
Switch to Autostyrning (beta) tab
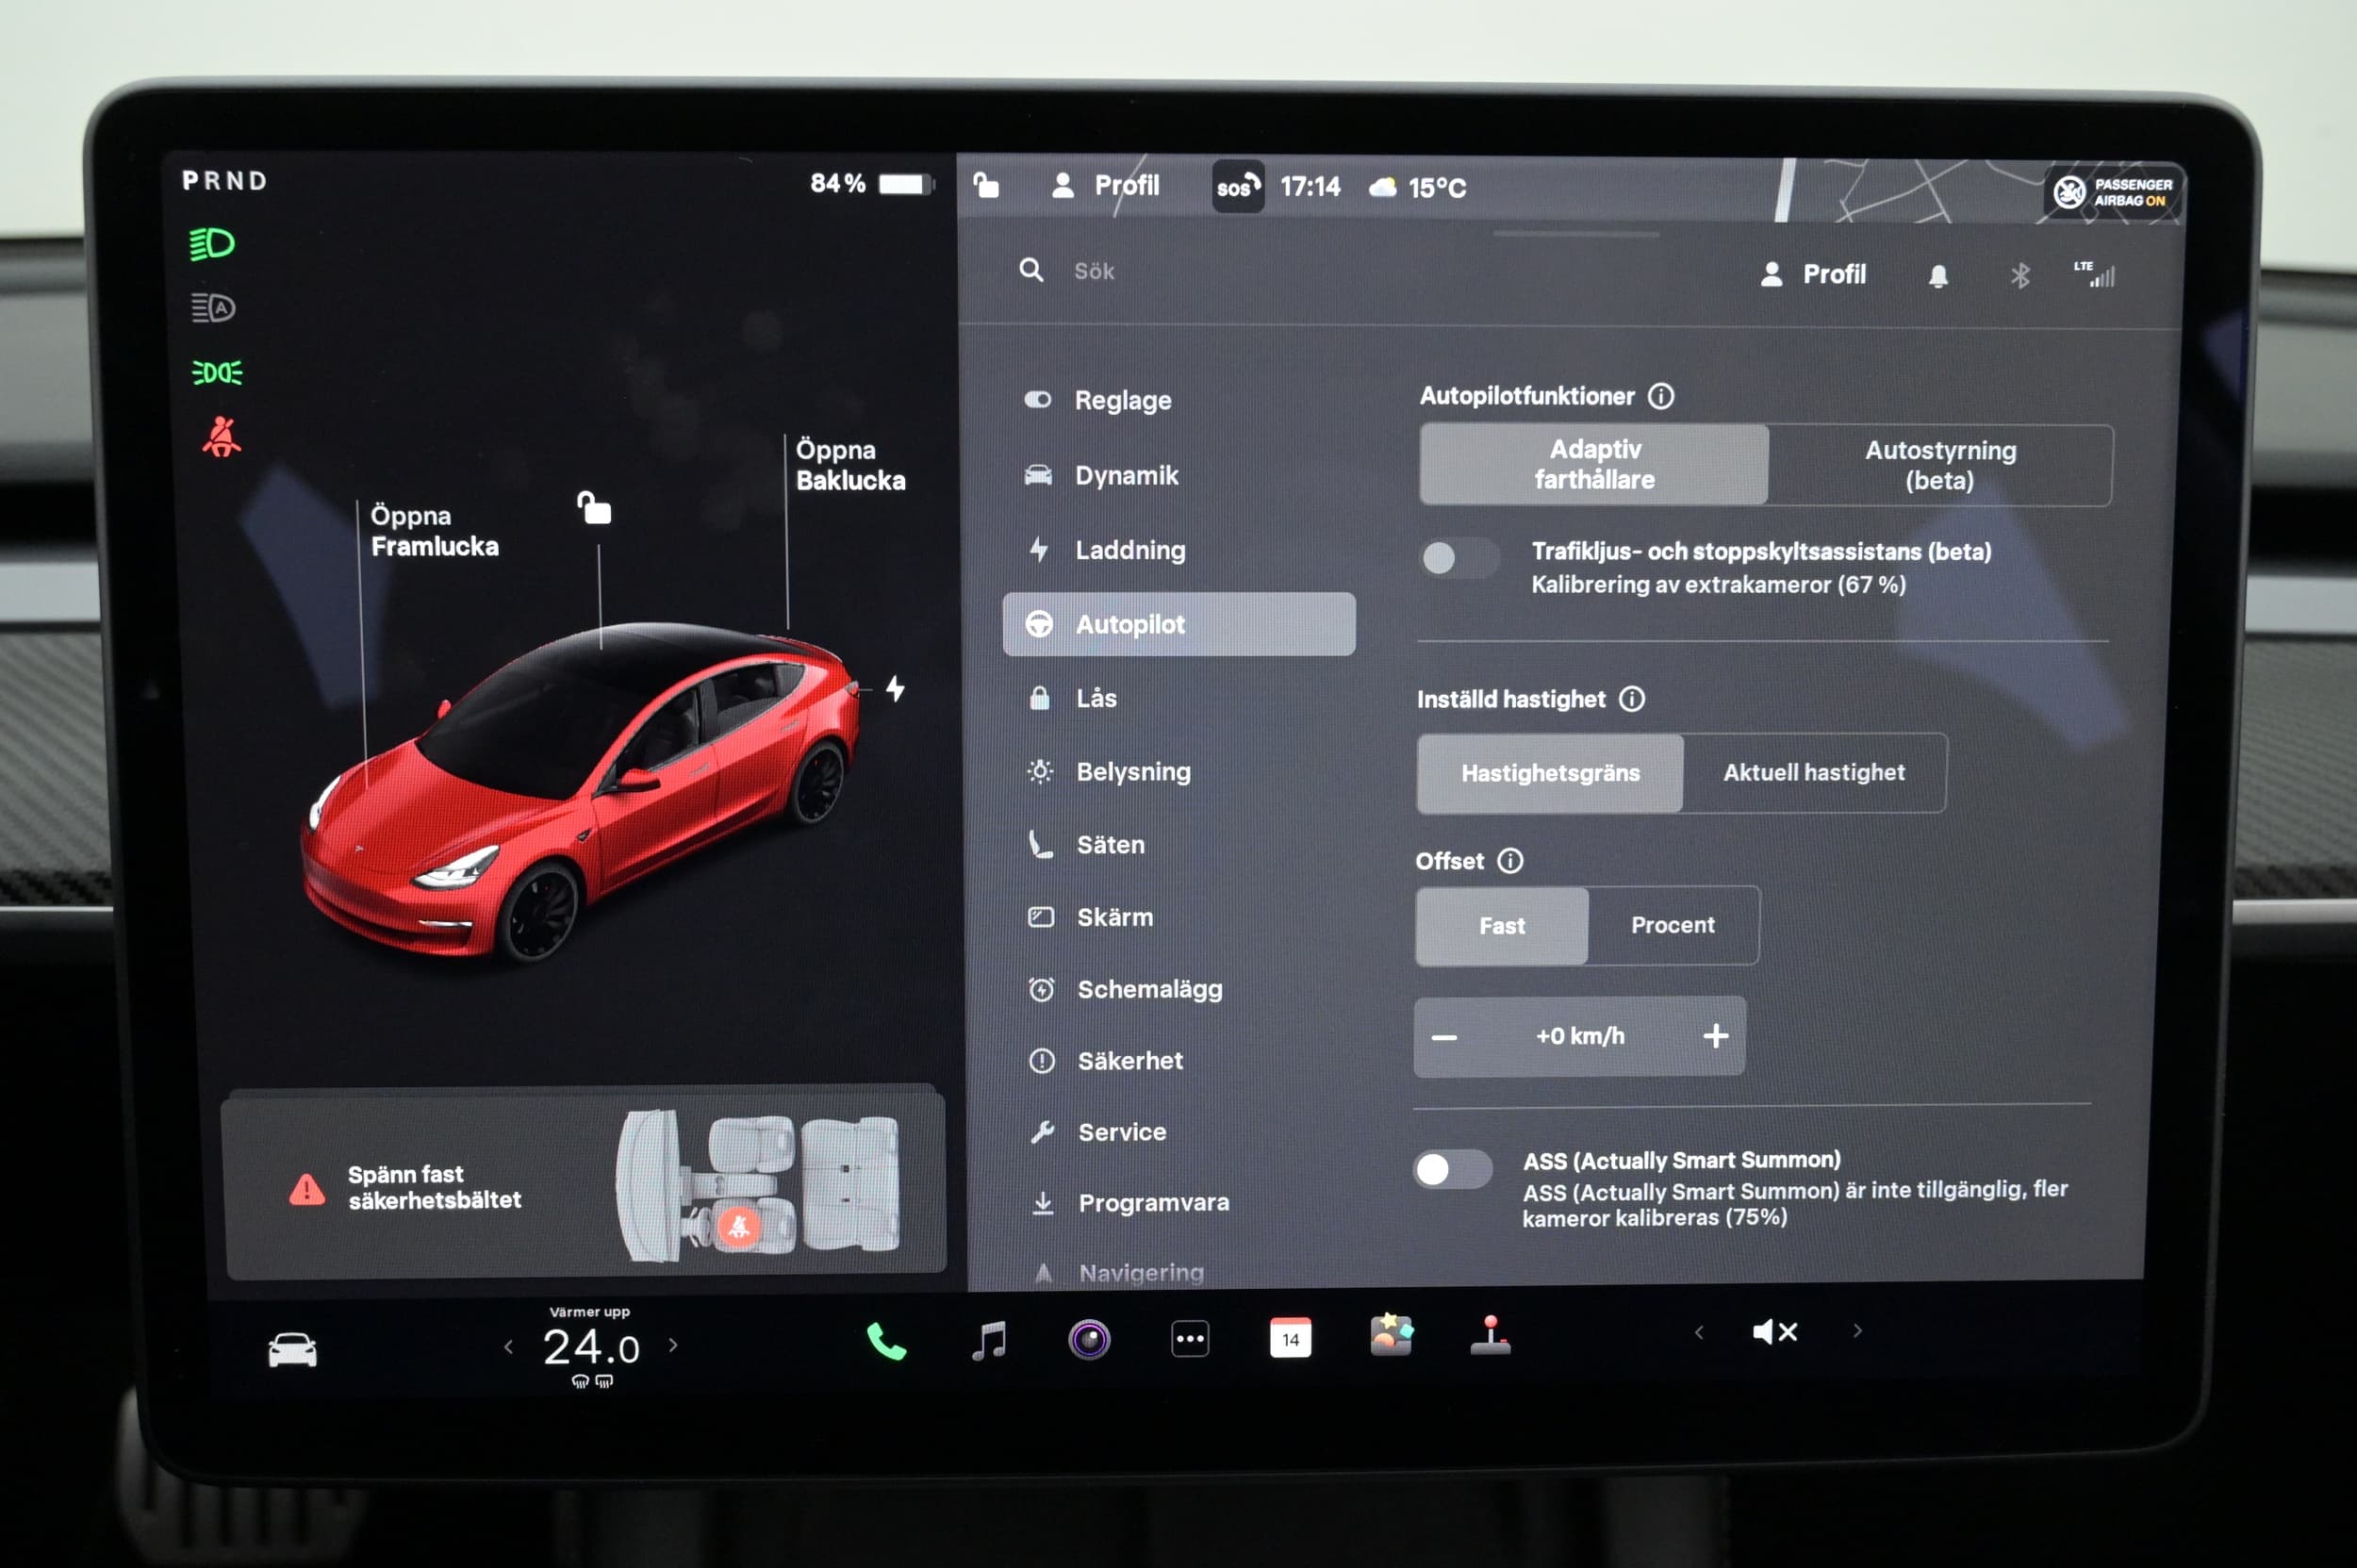[1939, 465]
